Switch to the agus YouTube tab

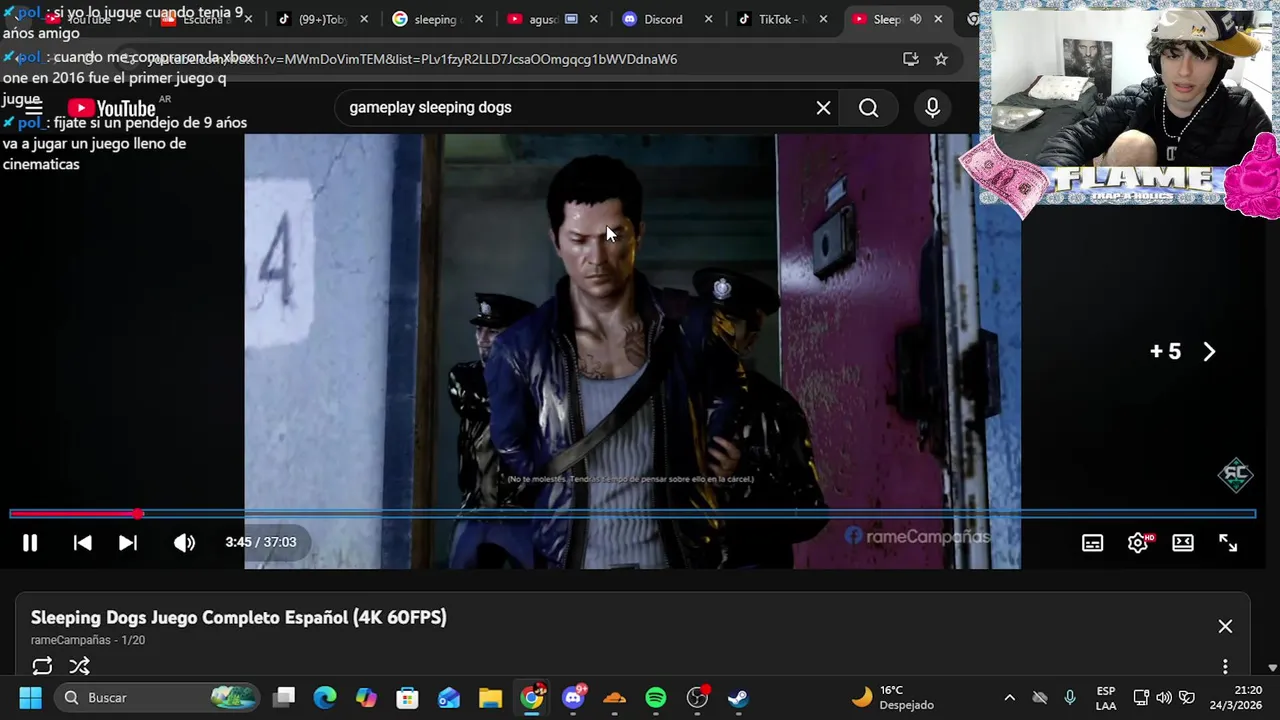551,19
